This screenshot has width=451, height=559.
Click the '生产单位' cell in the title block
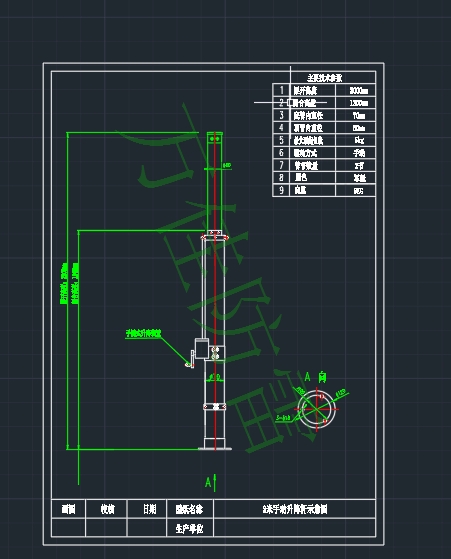point(190,528)
